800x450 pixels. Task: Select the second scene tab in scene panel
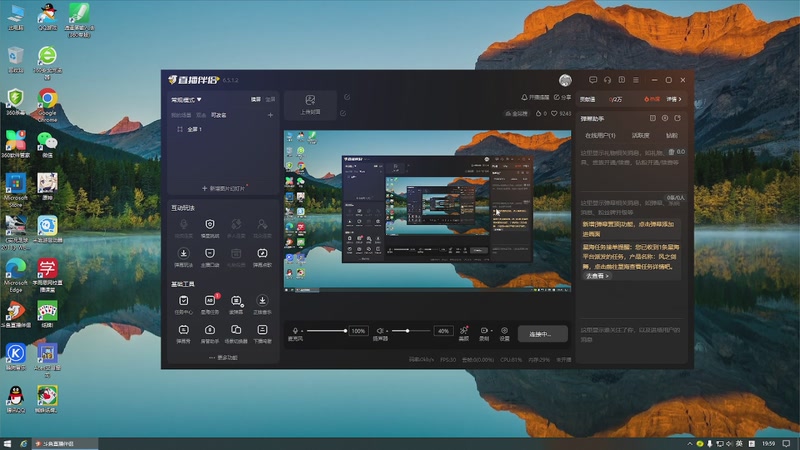(201, 115)
